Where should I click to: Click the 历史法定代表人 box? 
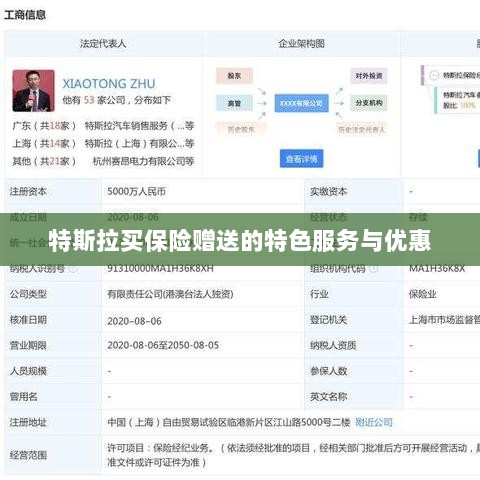[x=361, y=129]
